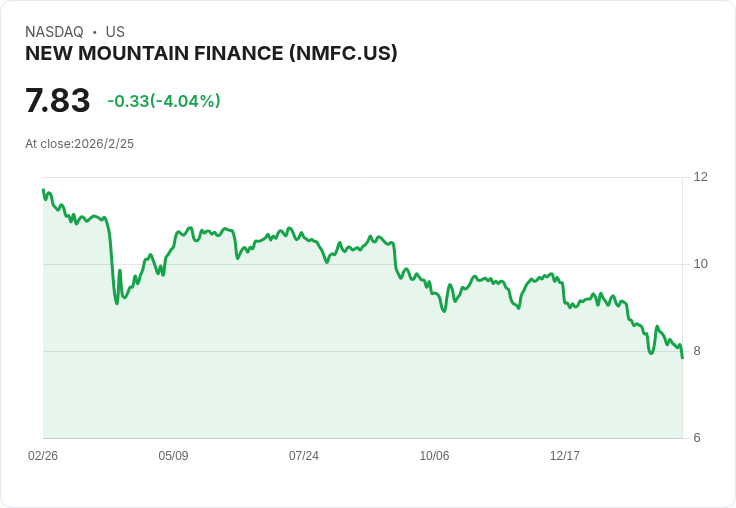Click the 8 y-axis price label
Viewport: 736px width, 508px height.
point(697,351)
